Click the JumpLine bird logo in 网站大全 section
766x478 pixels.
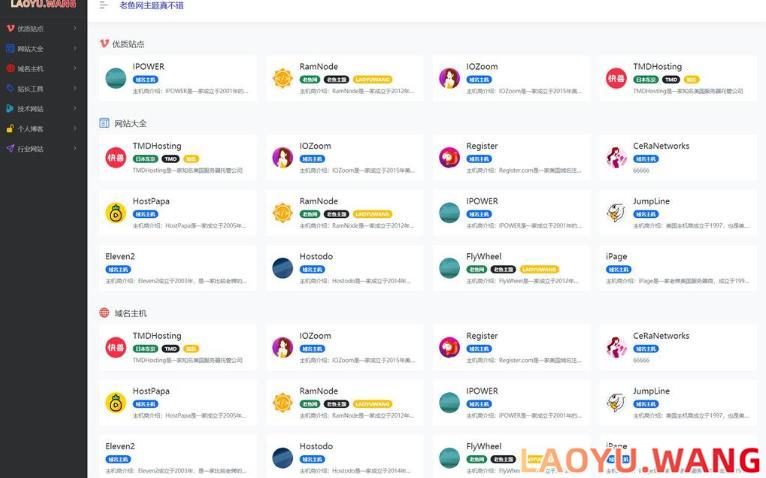(x=616, y=212)
